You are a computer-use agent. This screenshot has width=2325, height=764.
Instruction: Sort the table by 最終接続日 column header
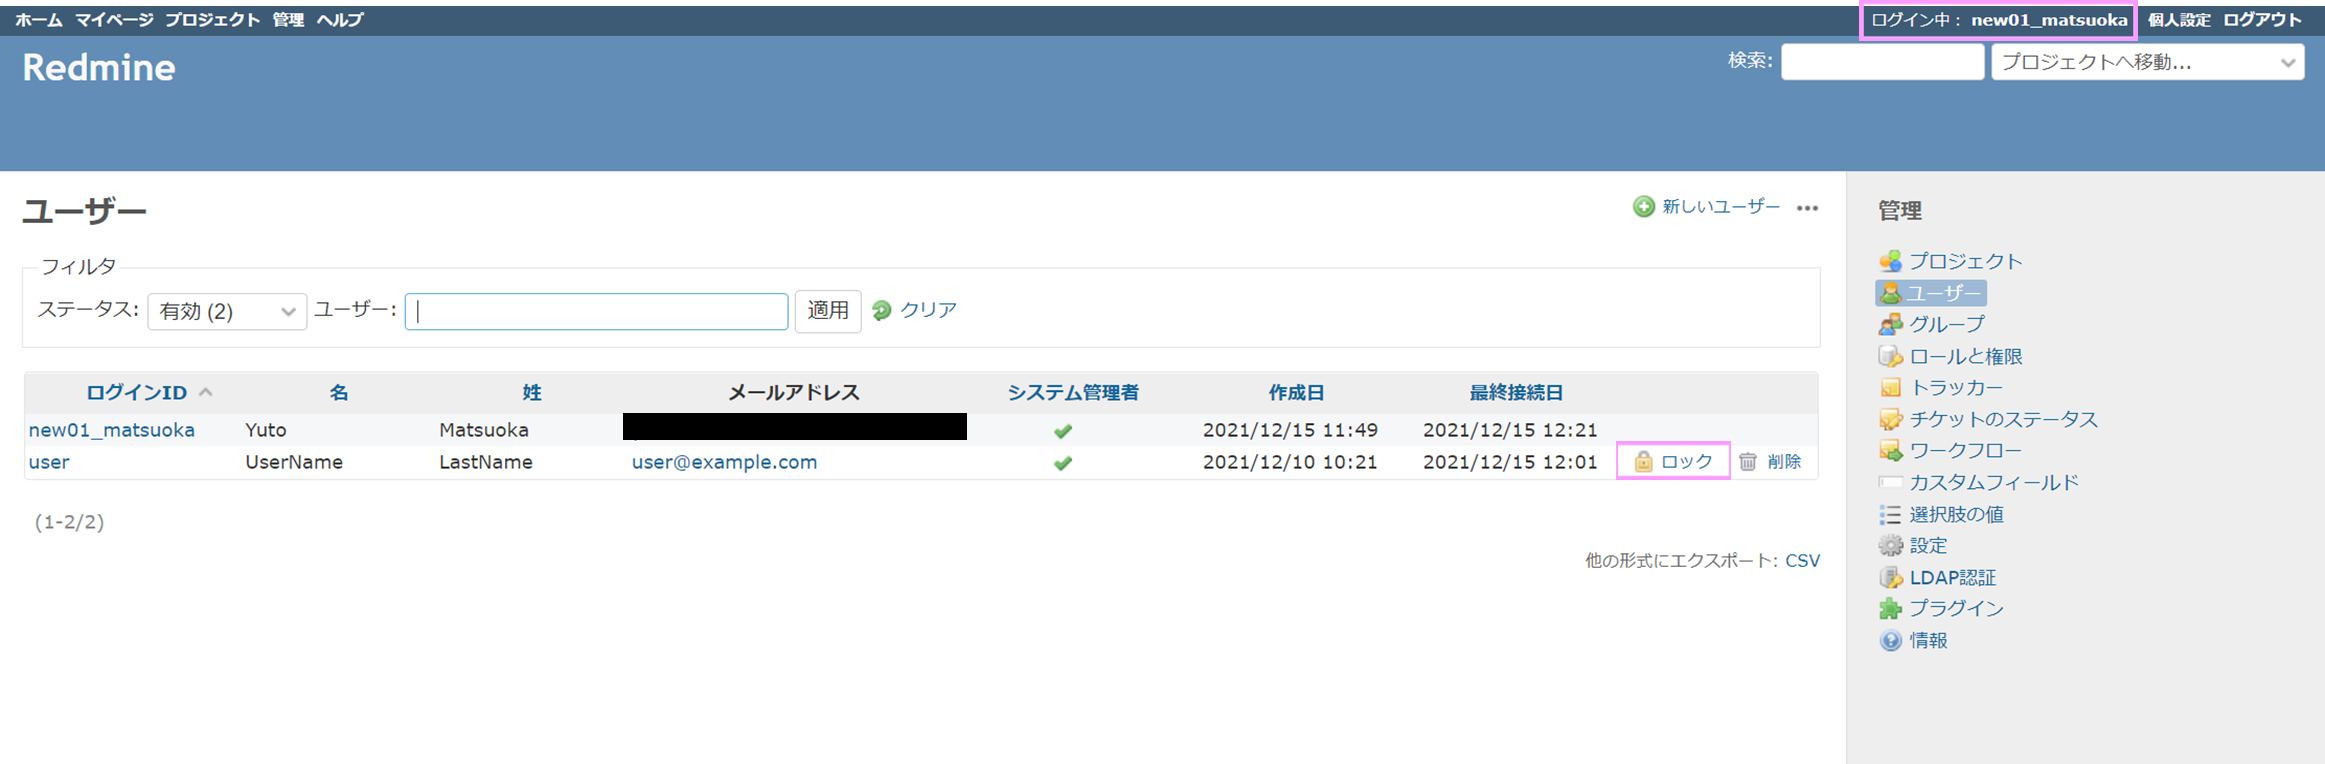(x=1516, y=392)
